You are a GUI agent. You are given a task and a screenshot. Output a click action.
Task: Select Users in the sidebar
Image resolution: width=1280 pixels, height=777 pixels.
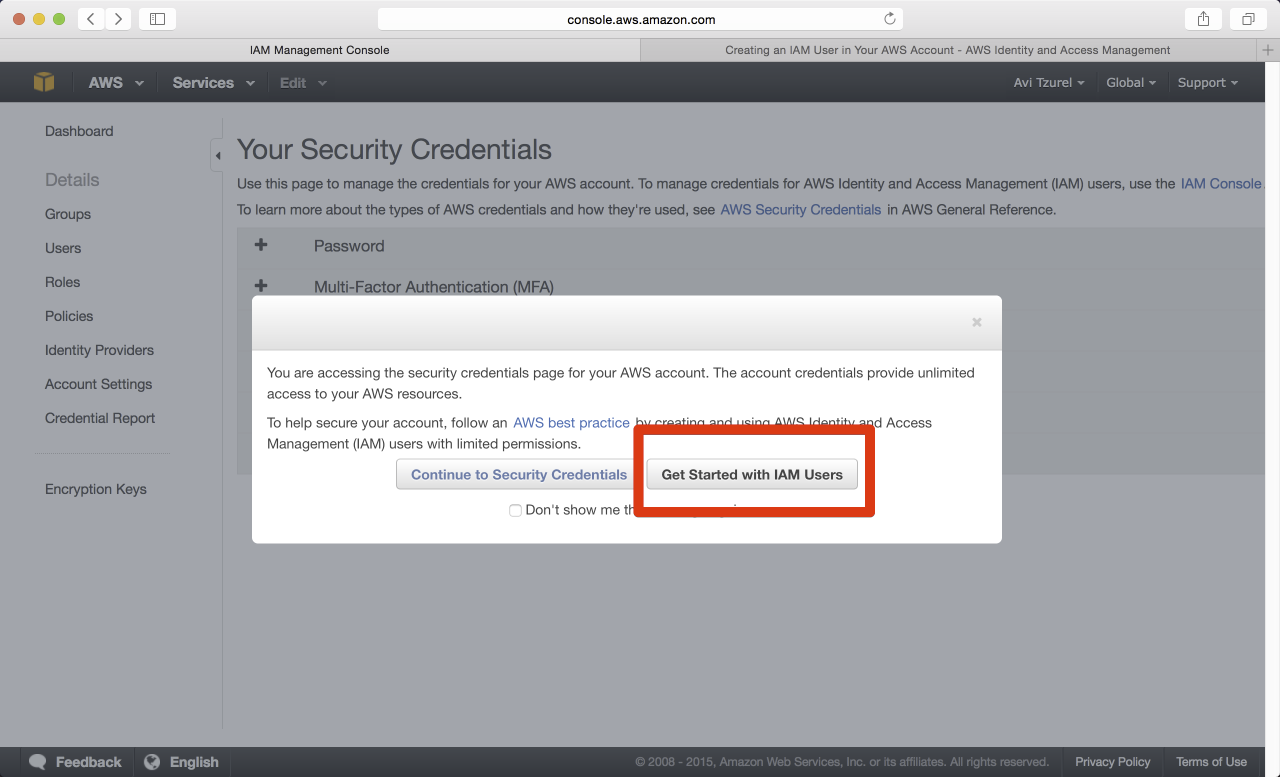tap(63, 248)
